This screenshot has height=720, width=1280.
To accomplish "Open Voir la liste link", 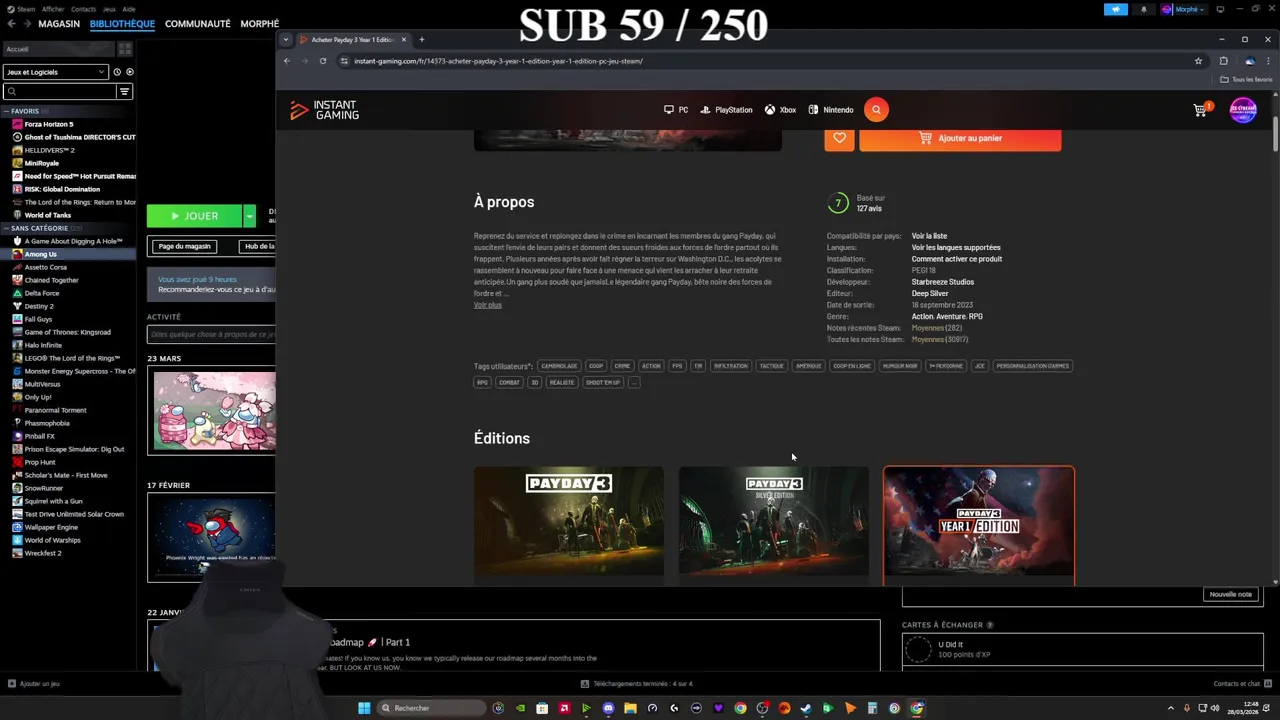I will pos(929,236).
